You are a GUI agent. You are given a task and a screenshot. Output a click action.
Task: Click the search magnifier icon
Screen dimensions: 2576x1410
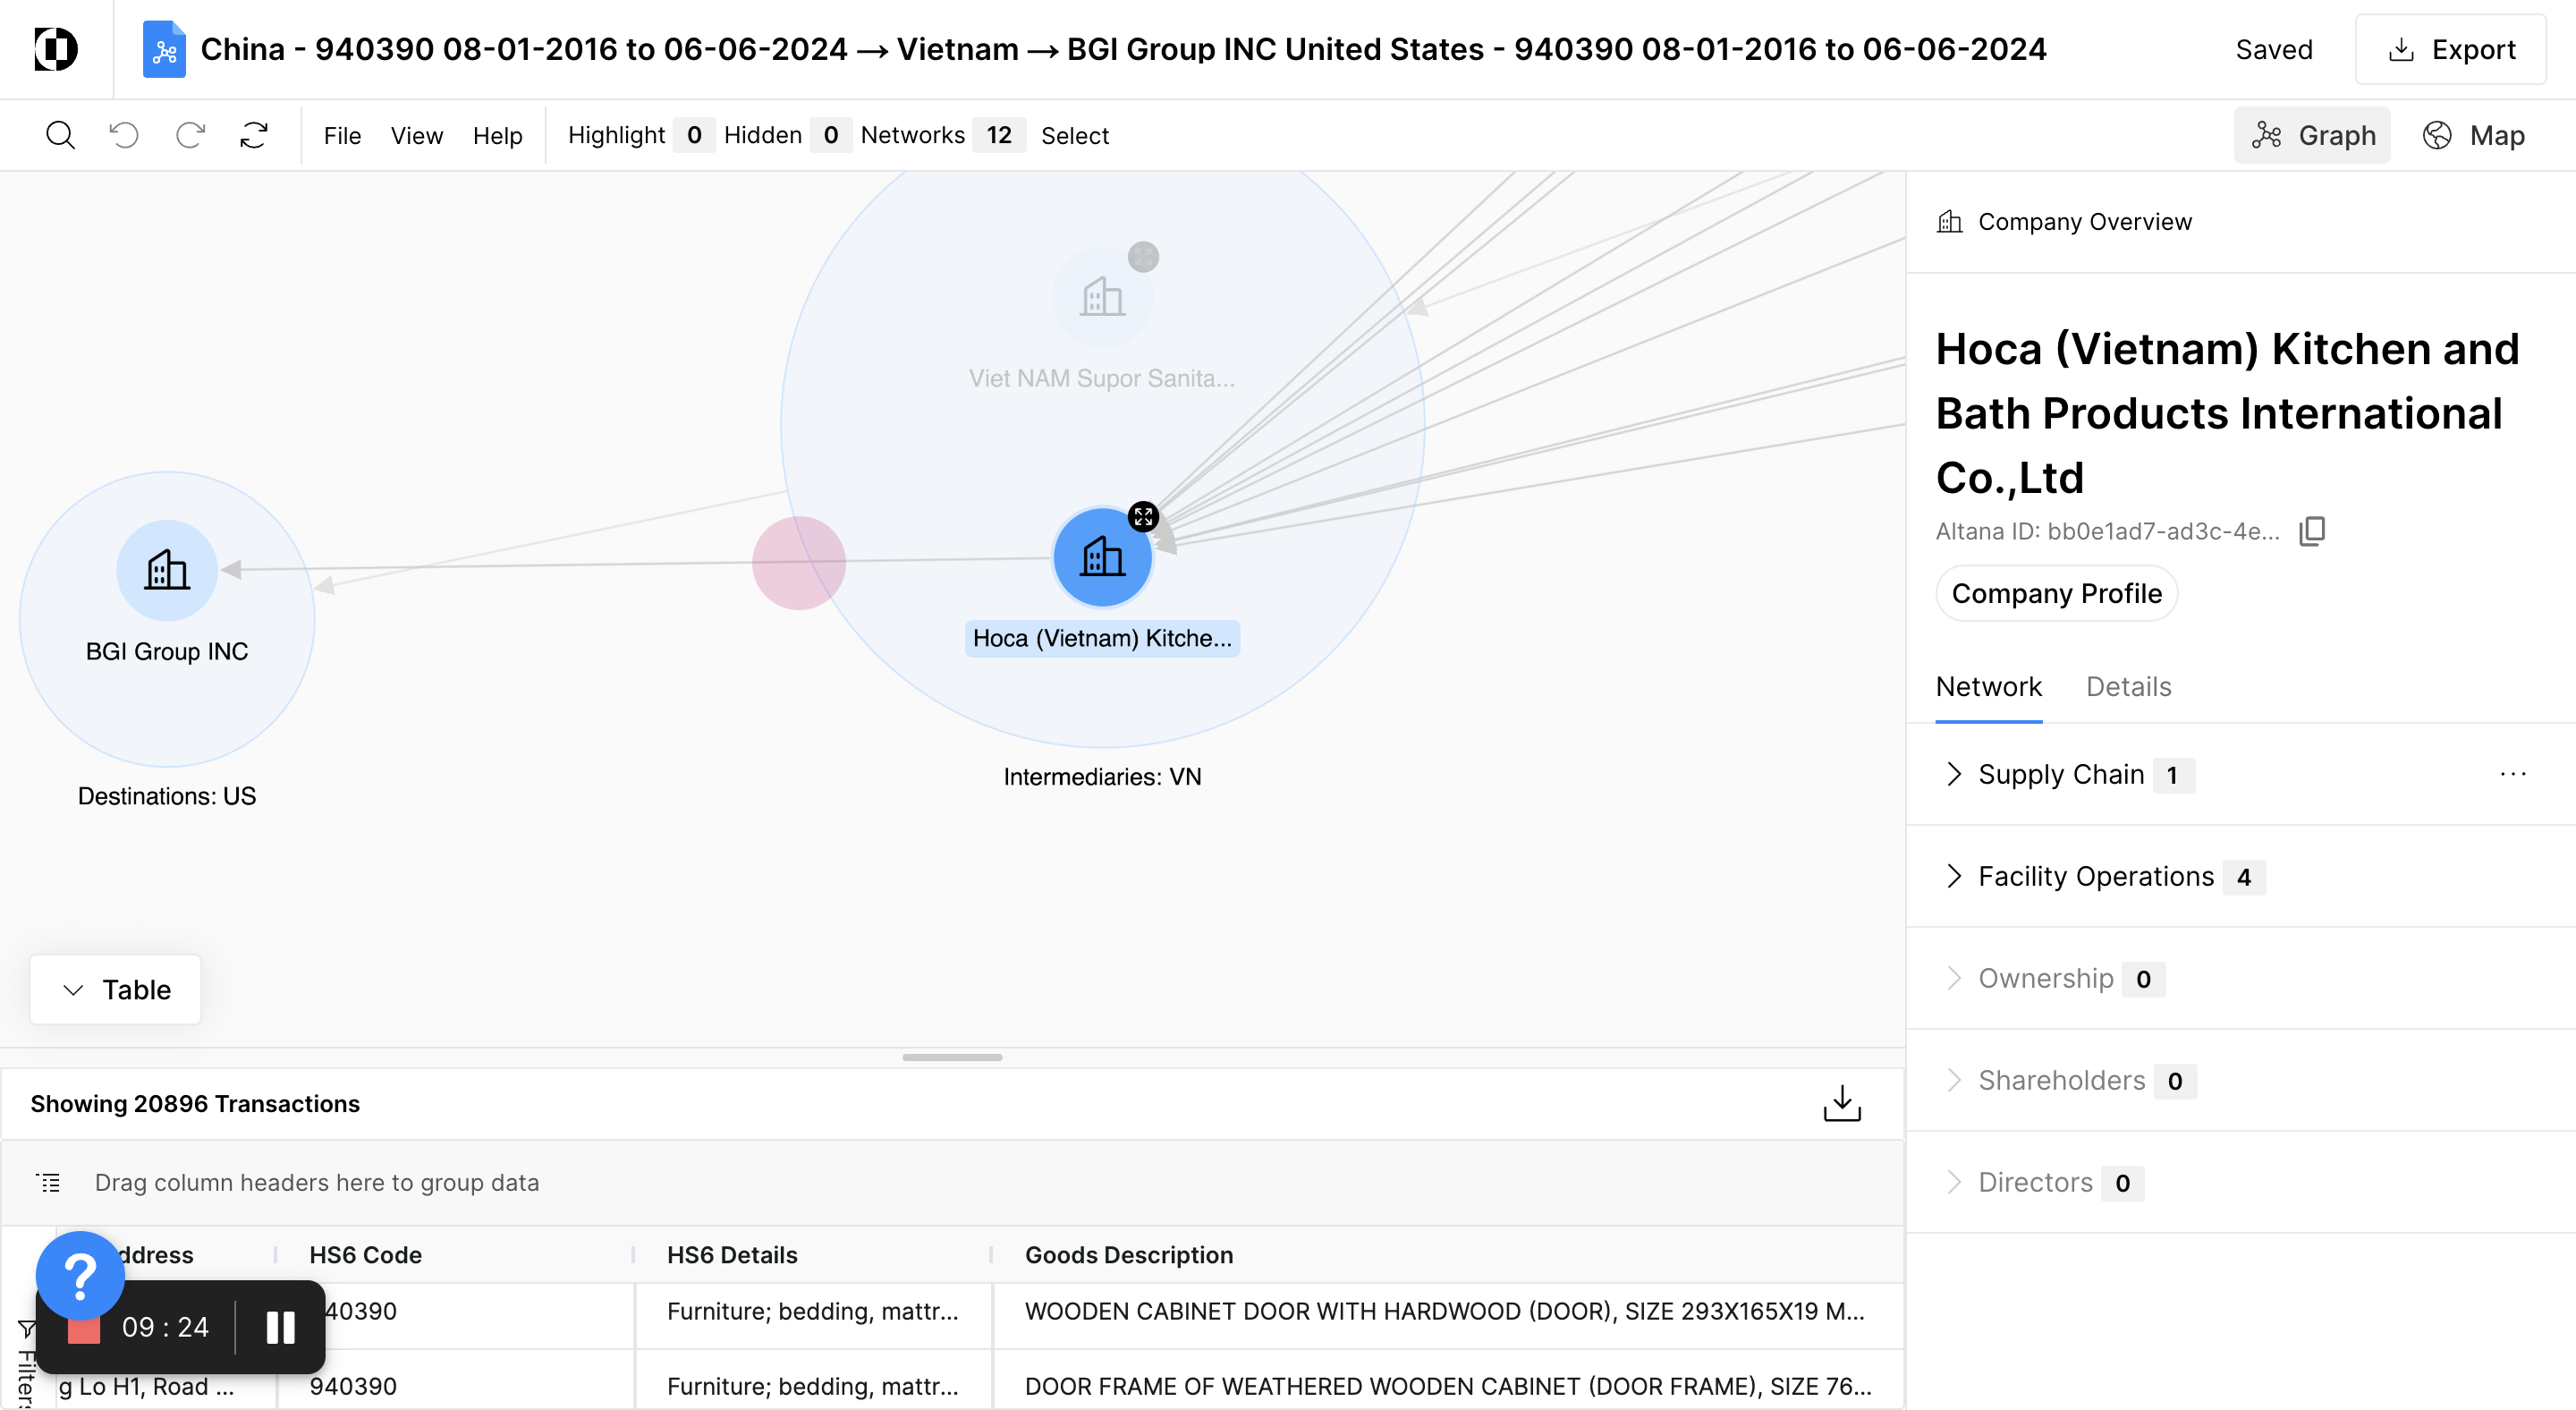pos(60,135)
